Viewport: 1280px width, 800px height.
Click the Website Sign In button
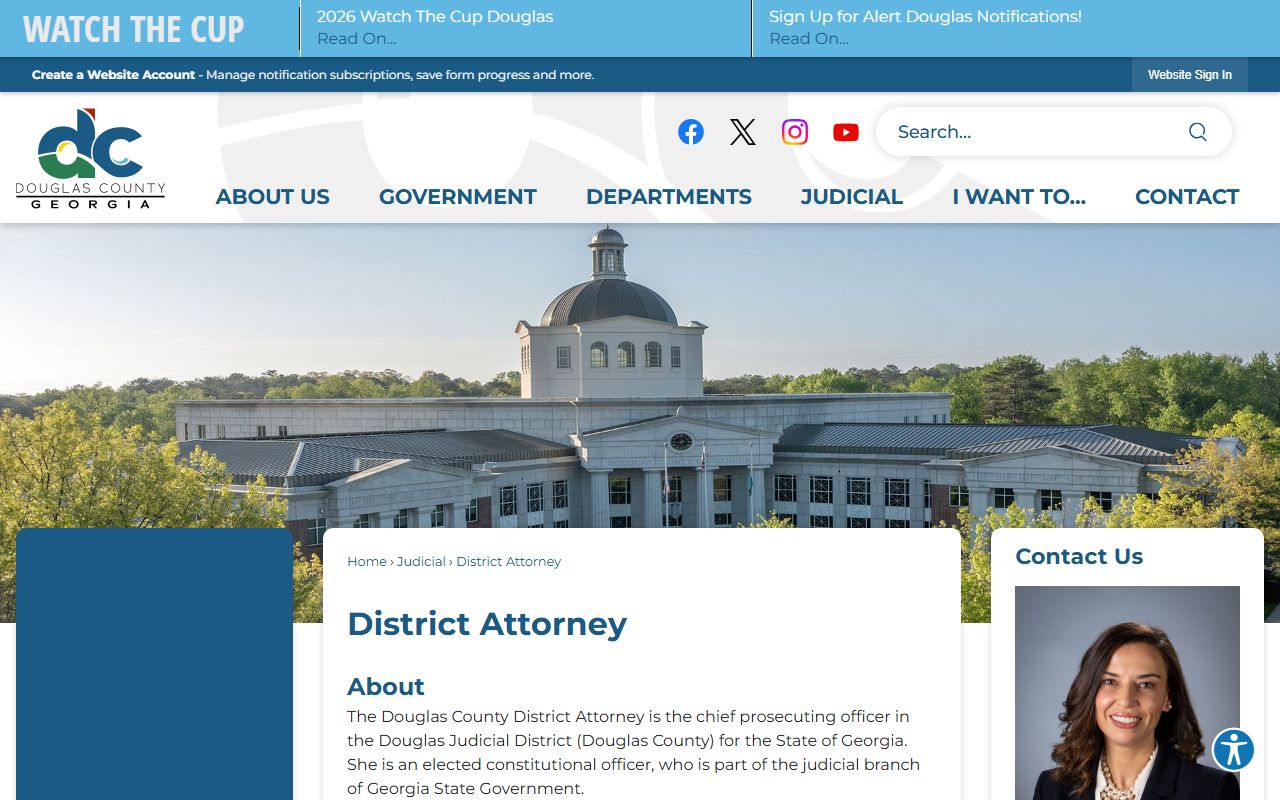pos(1190,75)
